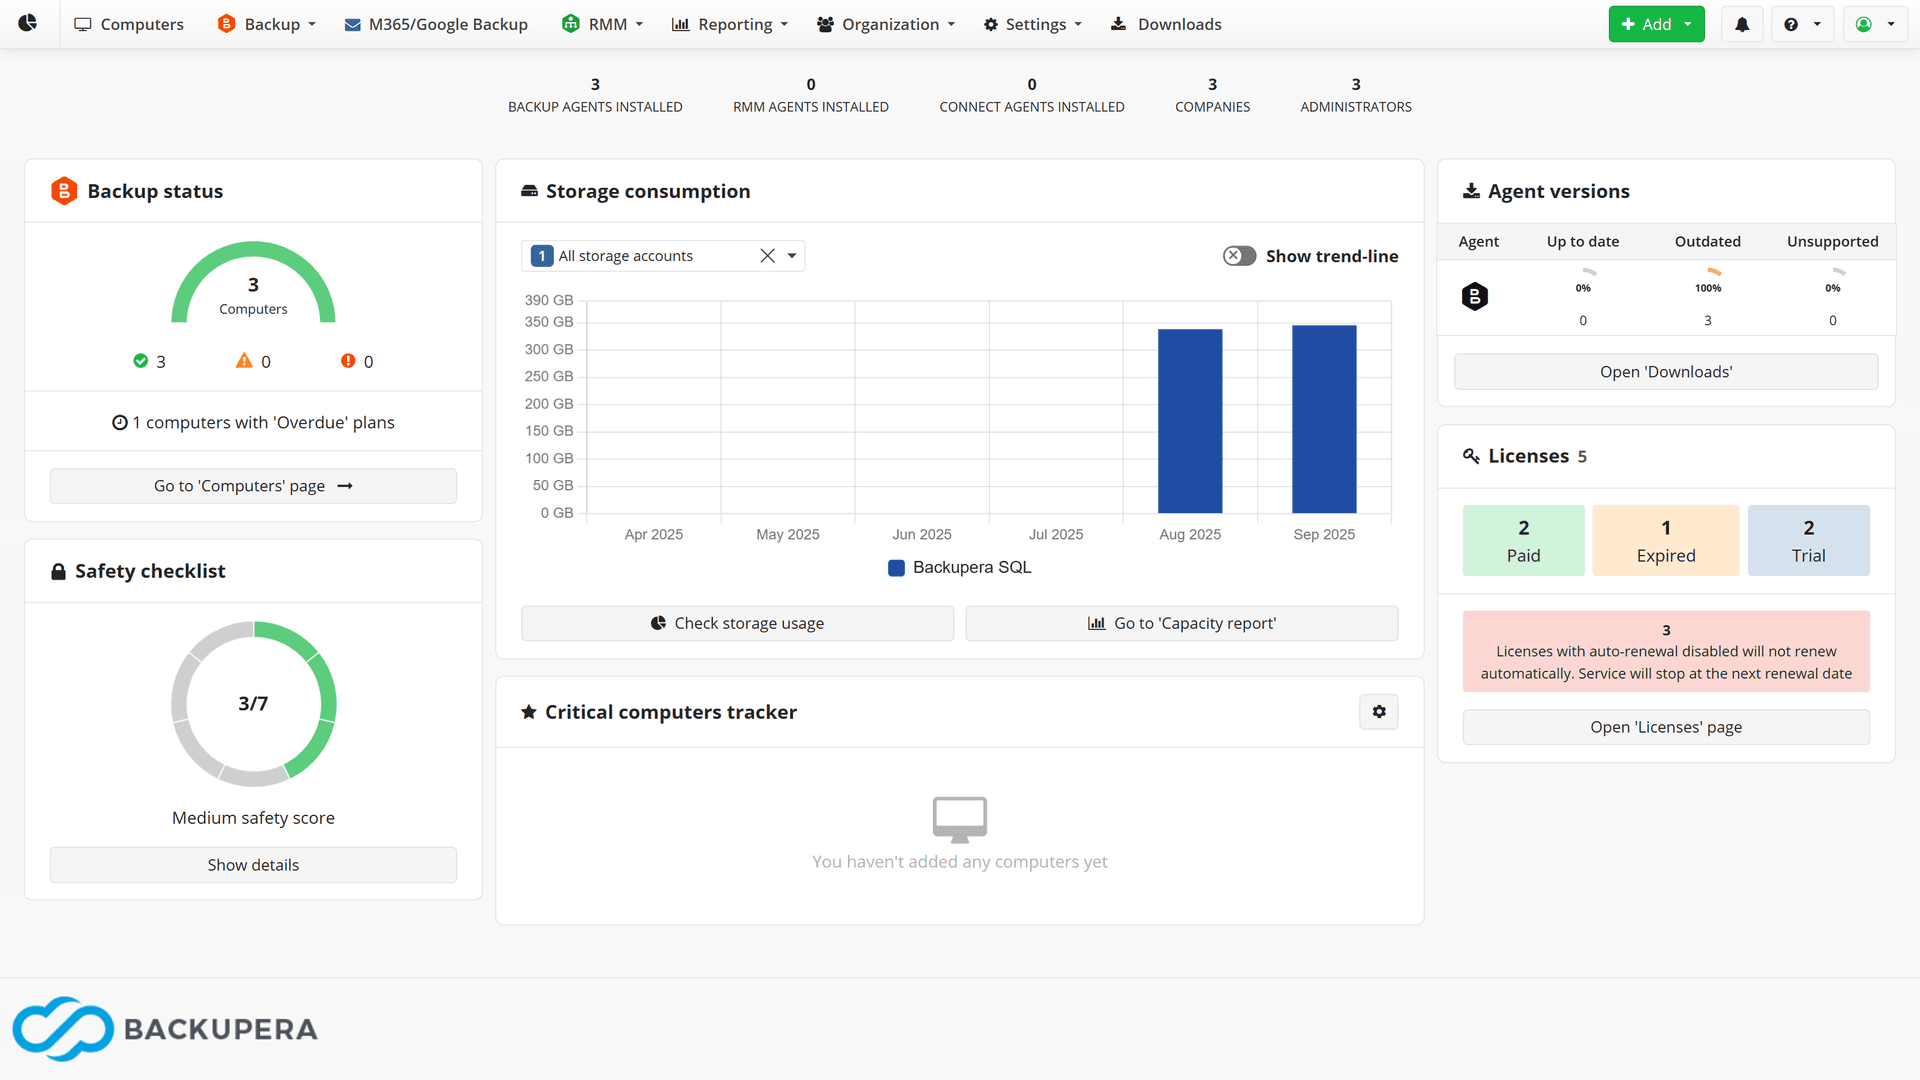Expand the Add button dropdown

point(1688,24)
